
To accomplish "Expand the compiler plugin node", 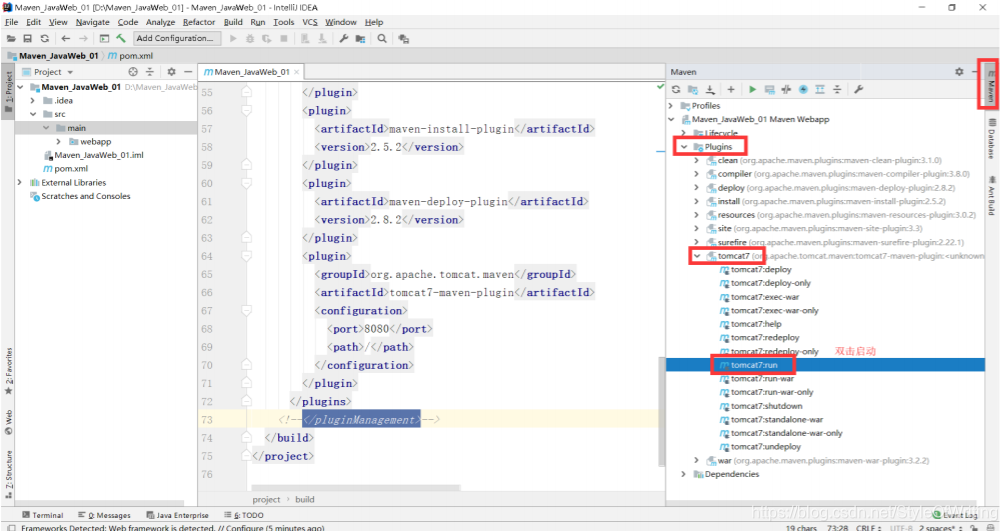I will click(x=697, y=174).
